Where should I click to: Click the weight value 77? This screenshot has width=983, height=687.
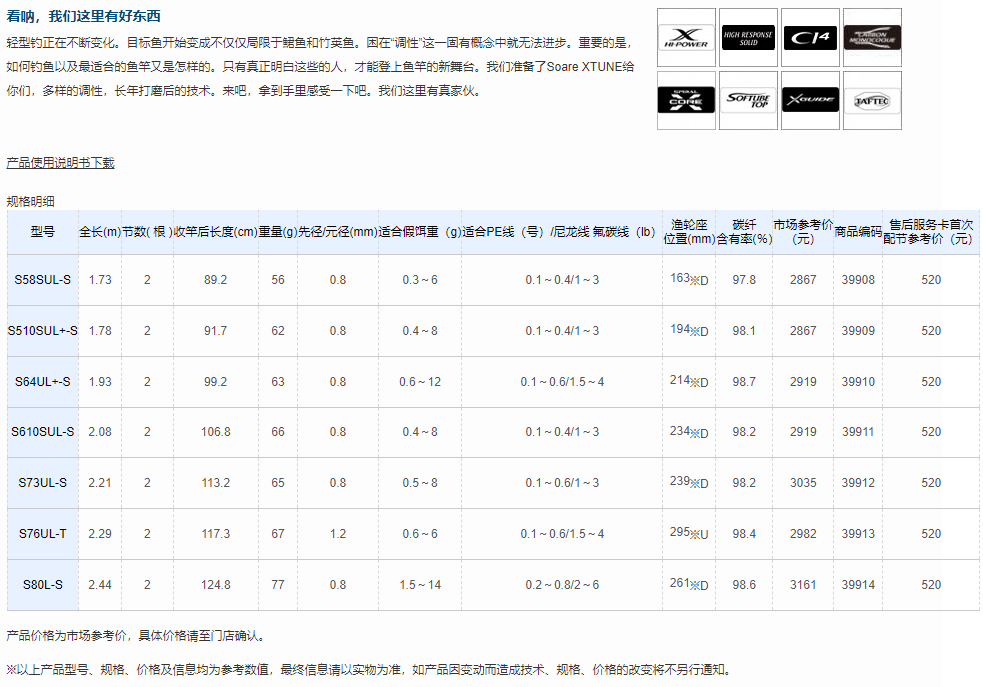pyautogui.click(x=278, y=585)
